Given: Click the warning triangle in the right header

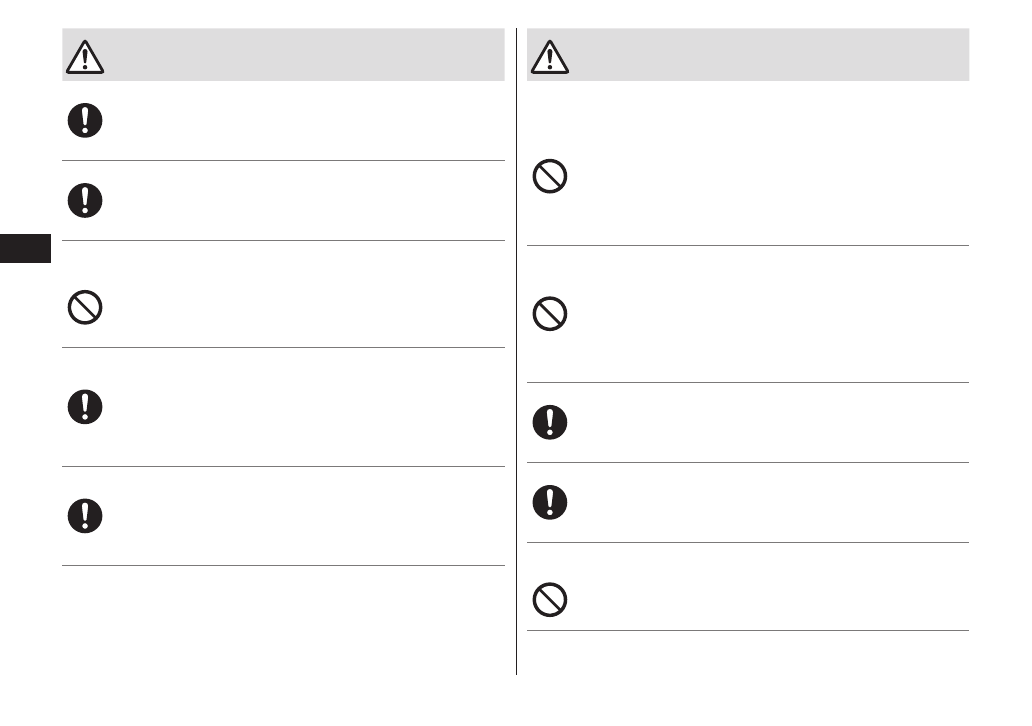Looking at the screenshot, I should [x=550, y=57].
